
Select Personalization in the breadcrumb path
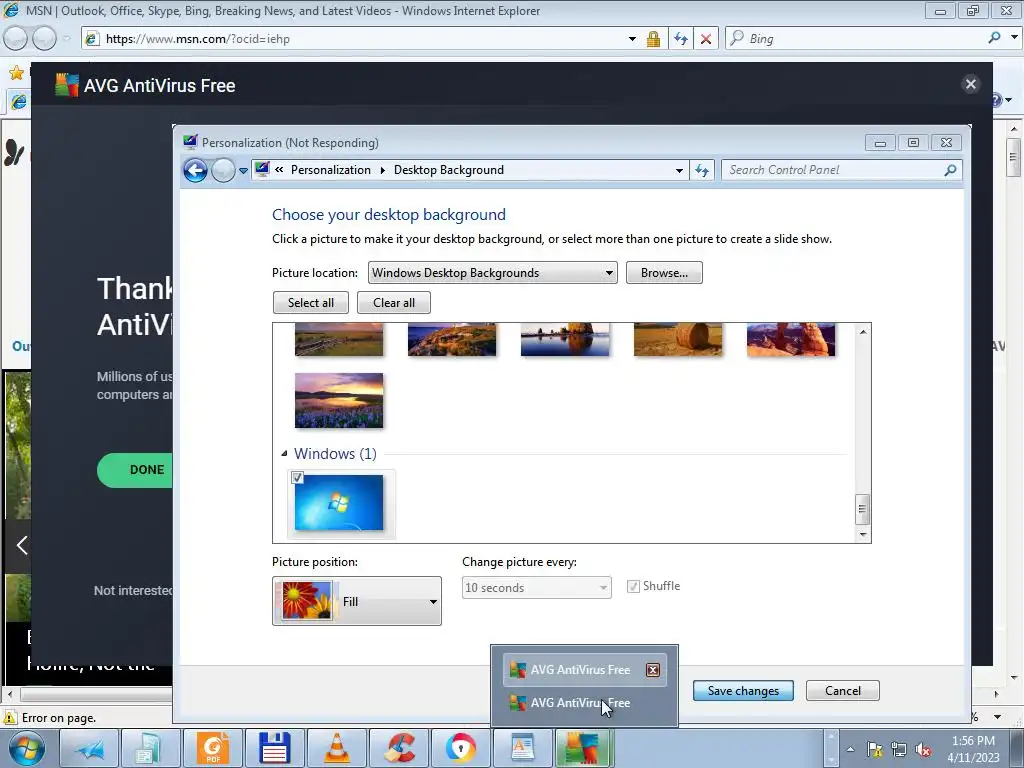tap(330, 170)
